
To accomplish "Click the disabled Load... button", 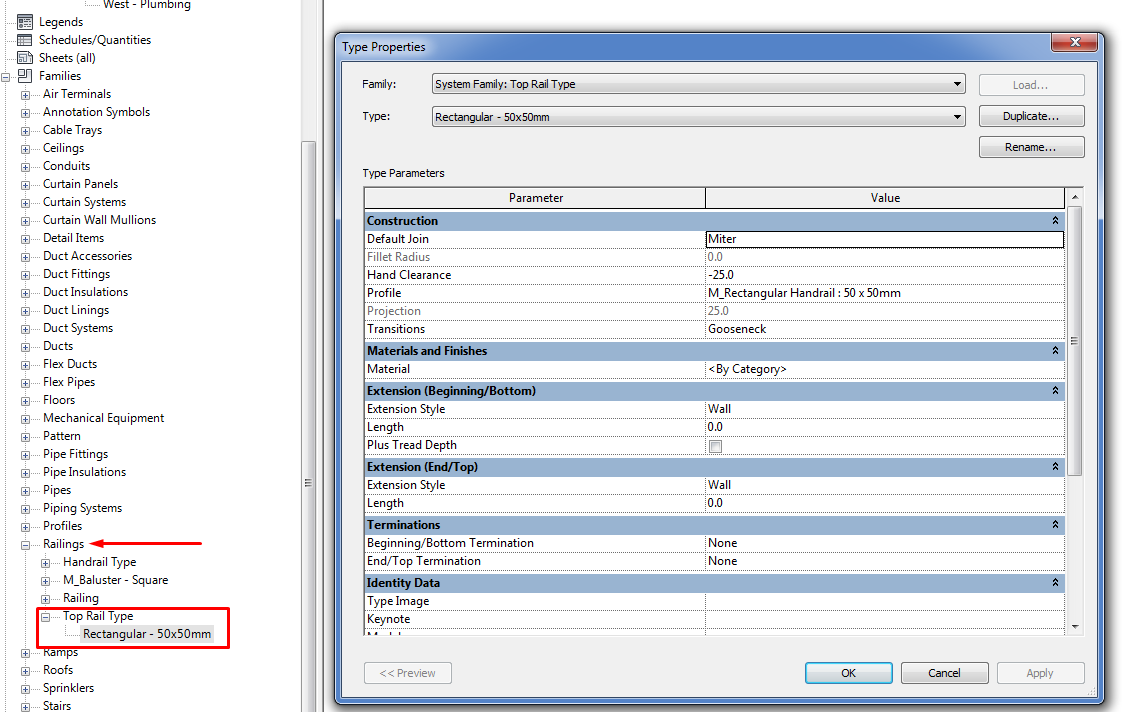I will (1031, 85).
